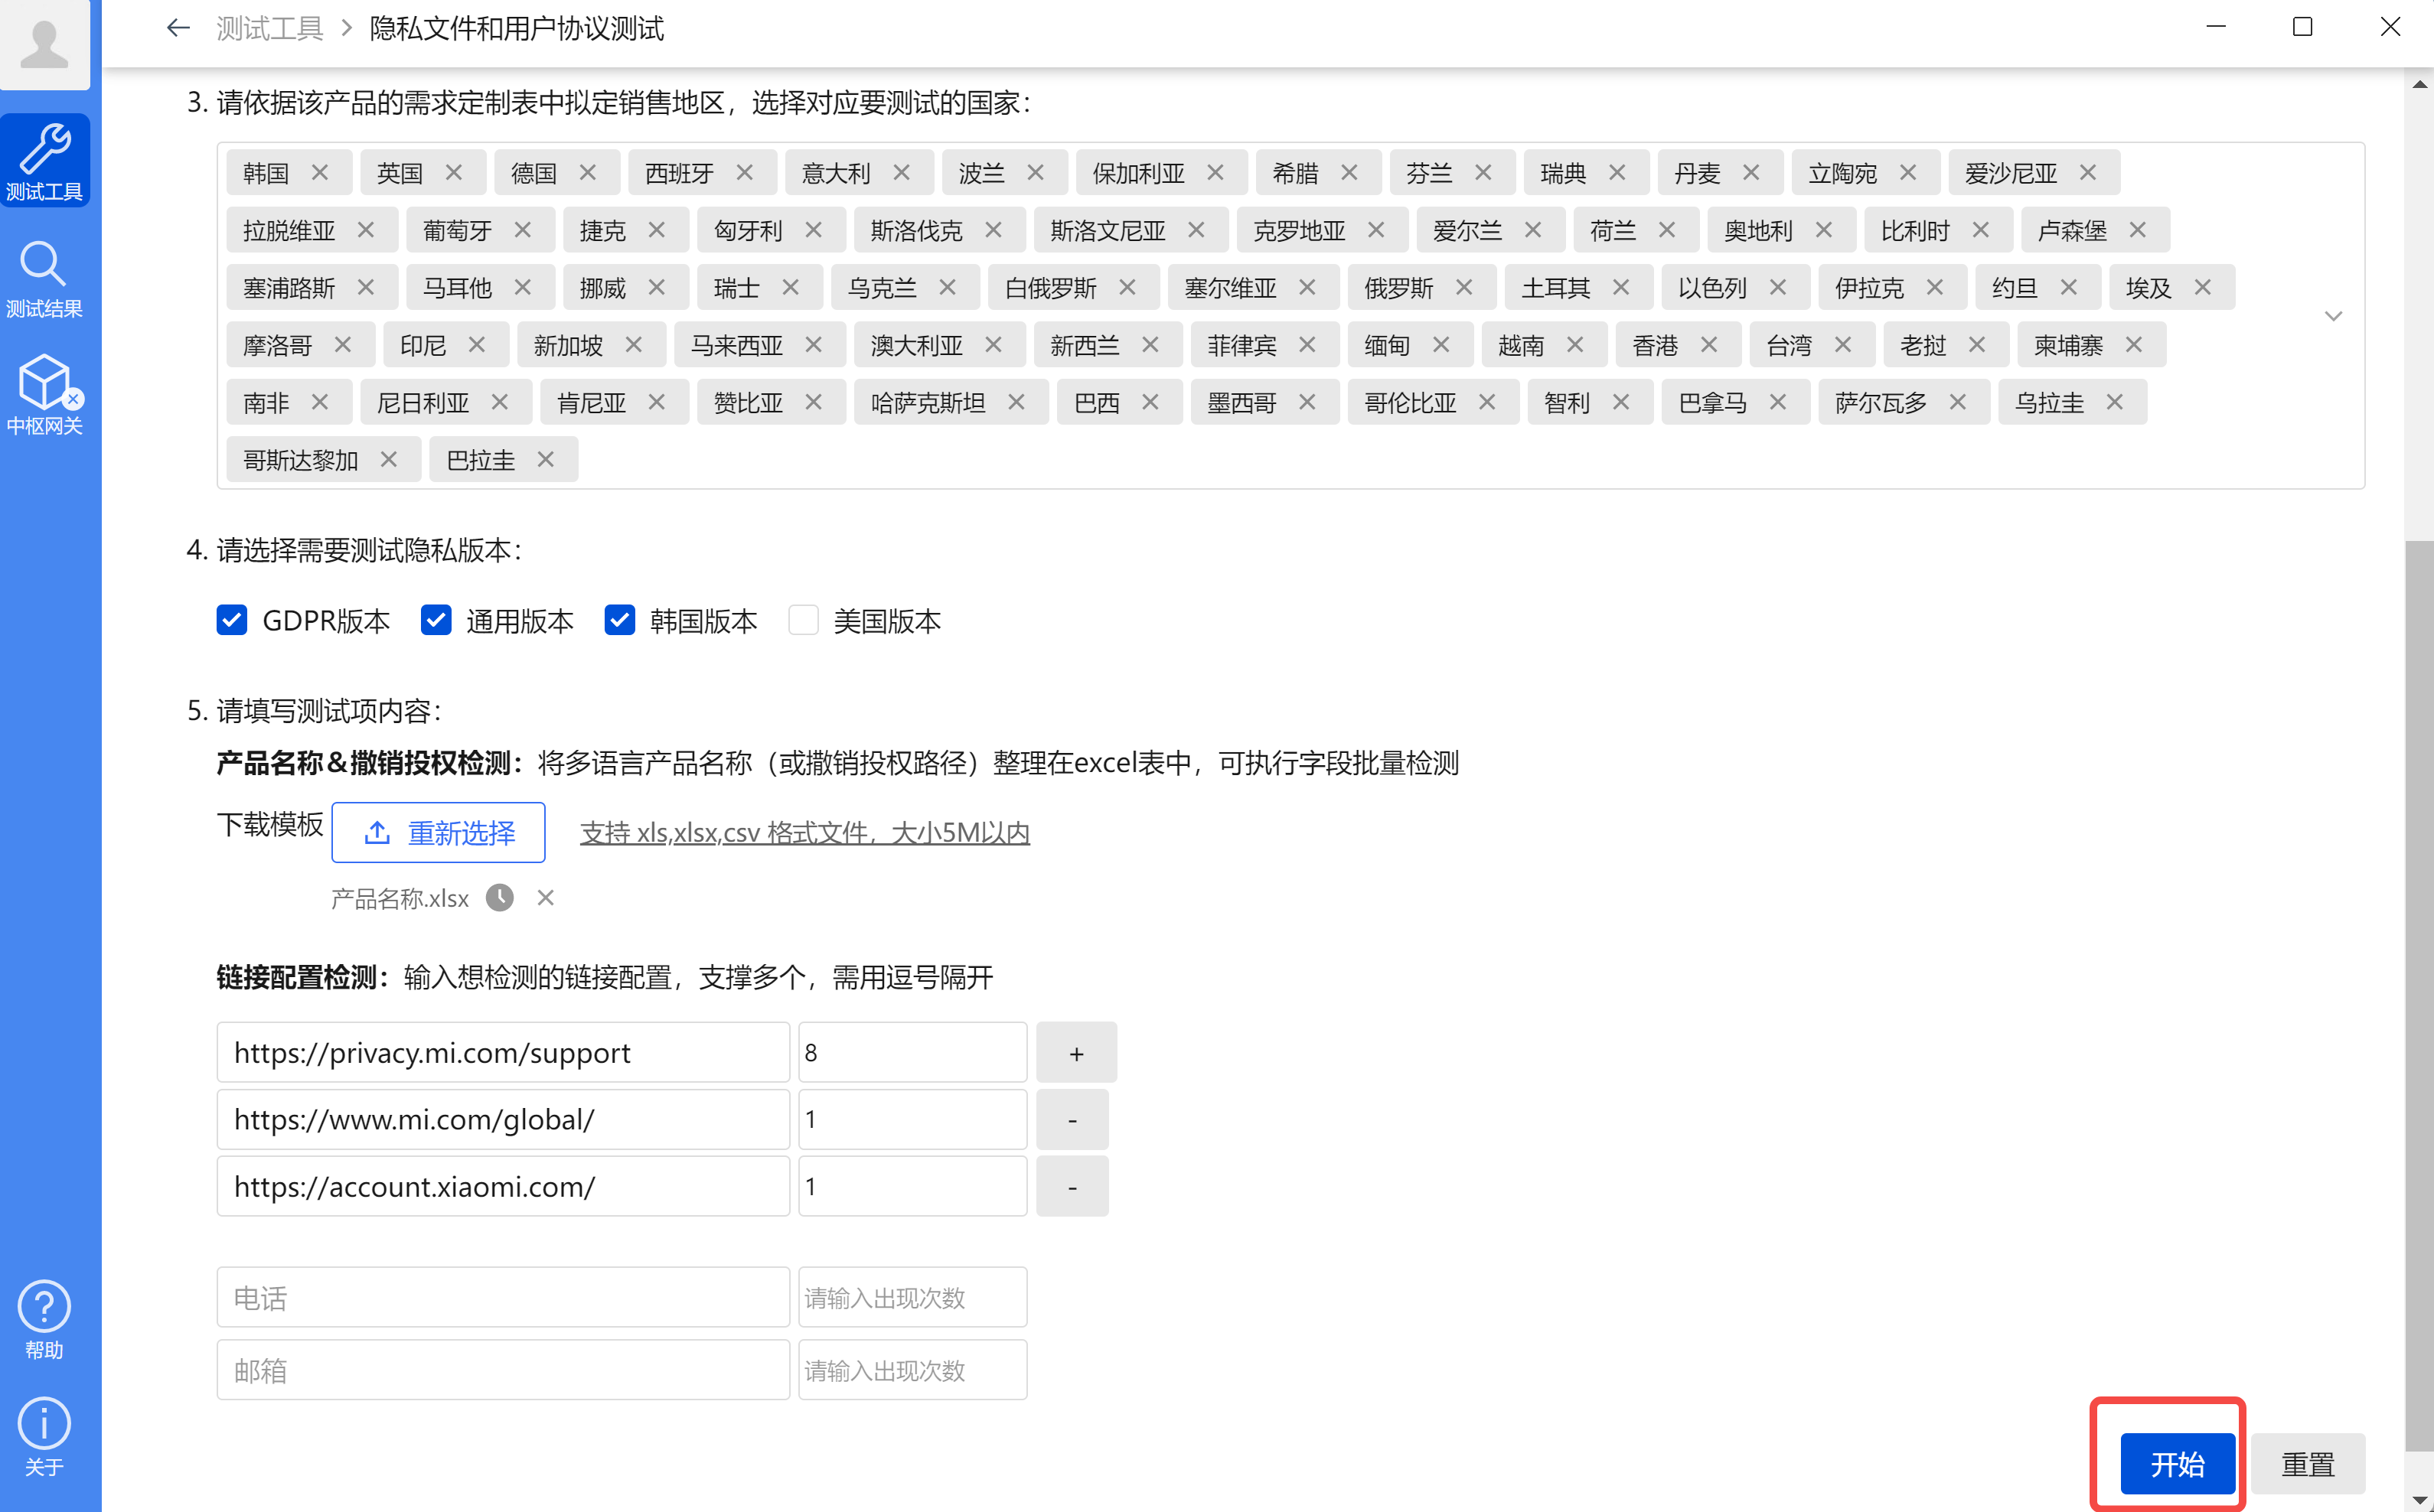Screen dimensions: 2434x1512
Task: Remove the 白俄罗斯 country tag
Action: (x=1127, y=287)
